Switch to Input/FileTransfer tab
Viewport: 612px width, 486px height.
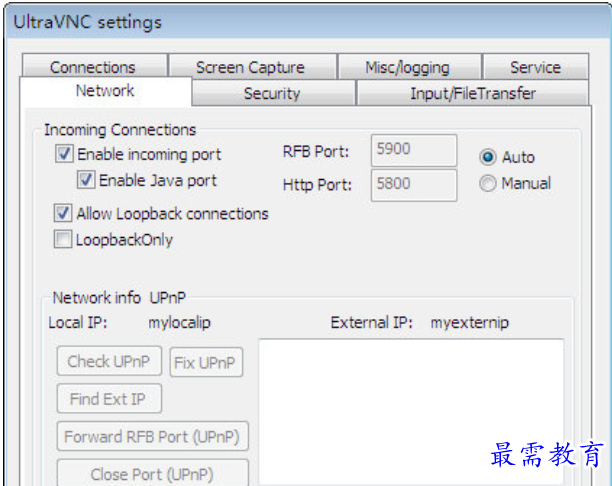[x=473, y=93]
